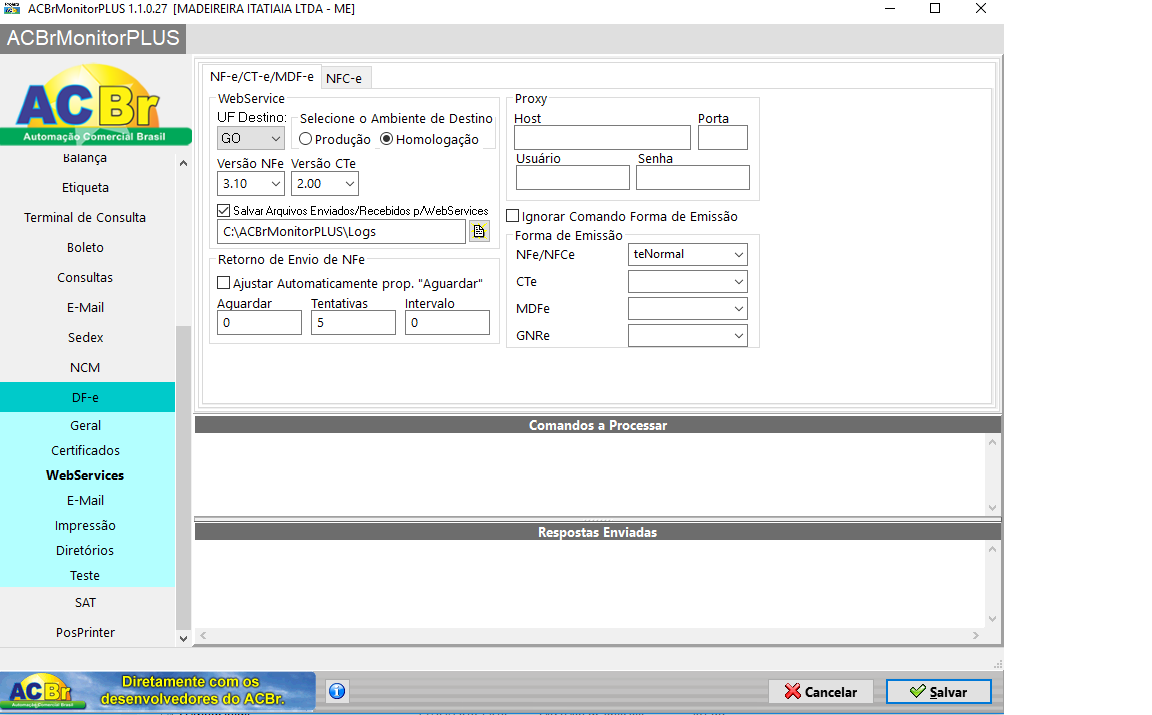Click the Respostas Enviadas header bar

pos(597,532)
